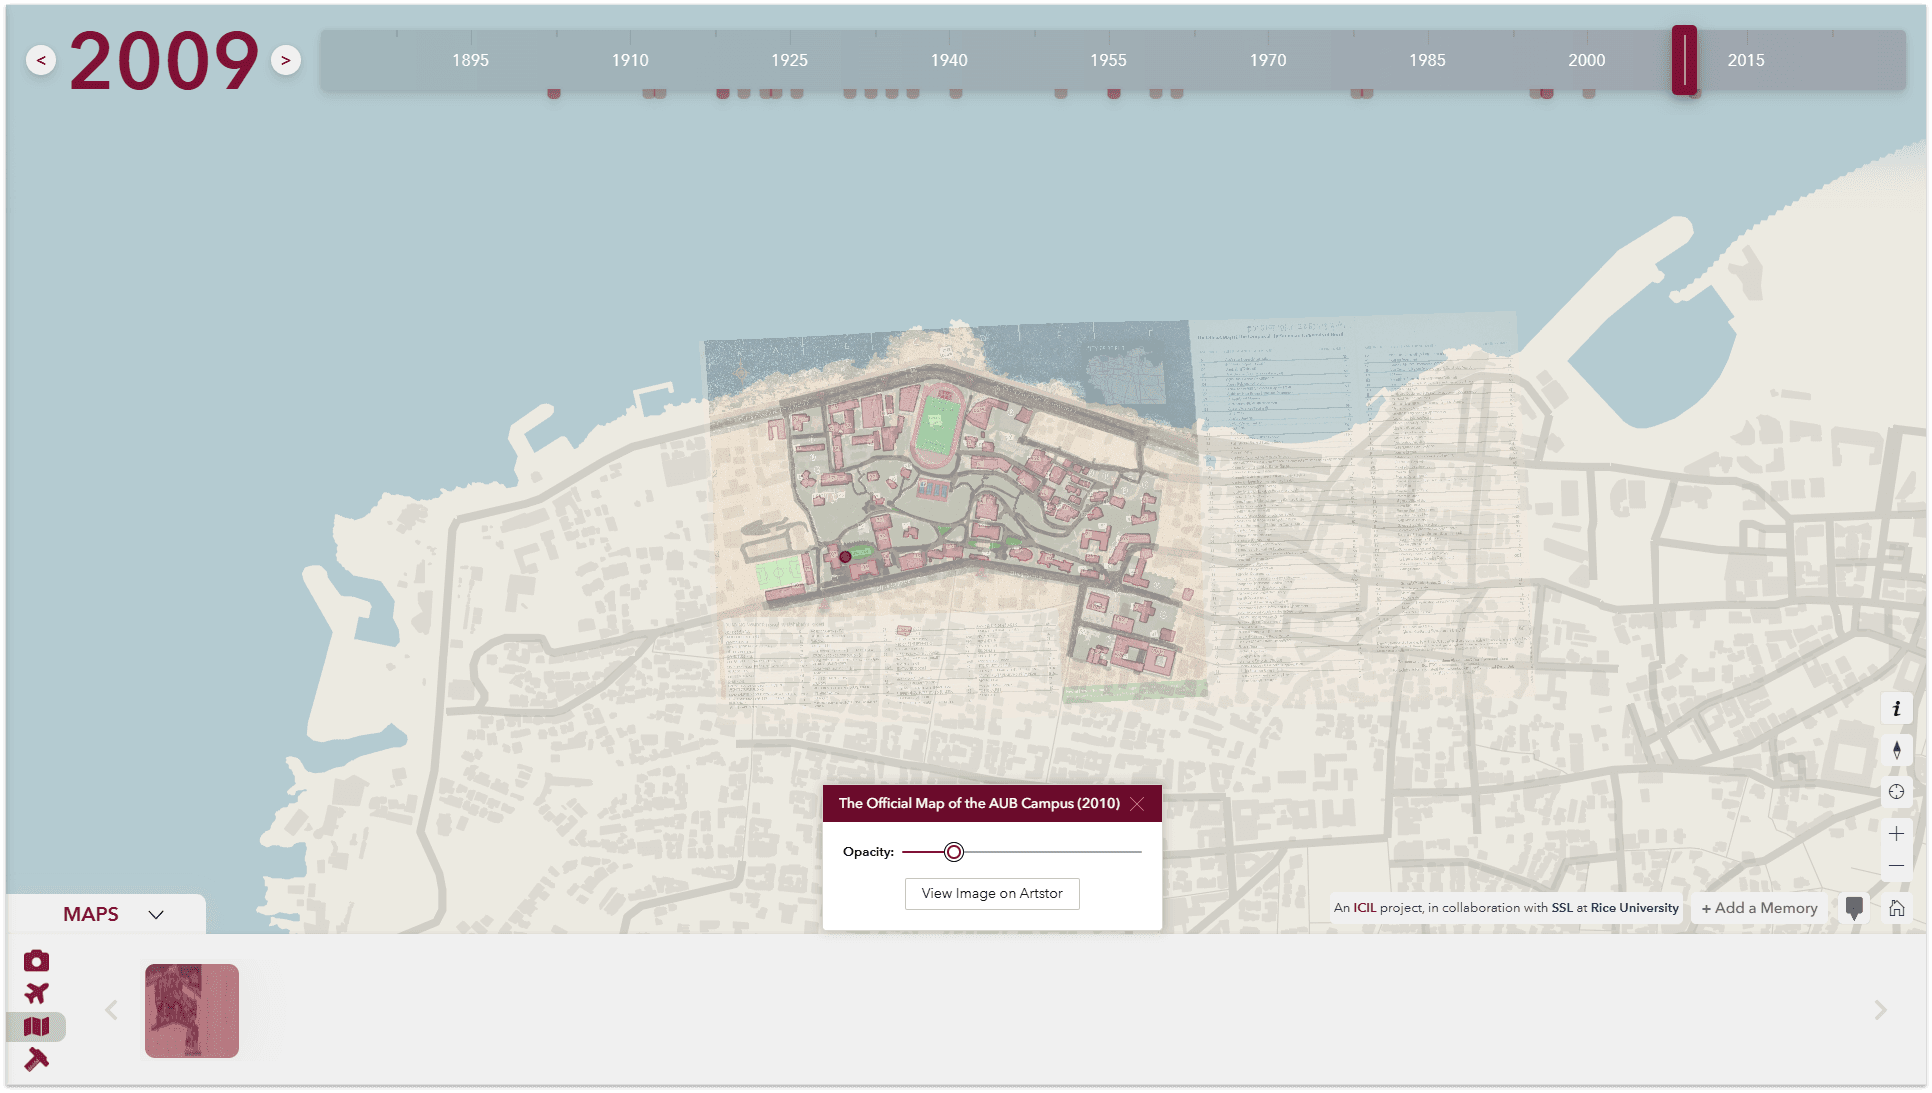The image size is (1932, 1093).
Task: Open the Rice University link
Action: click(1635, 908)
